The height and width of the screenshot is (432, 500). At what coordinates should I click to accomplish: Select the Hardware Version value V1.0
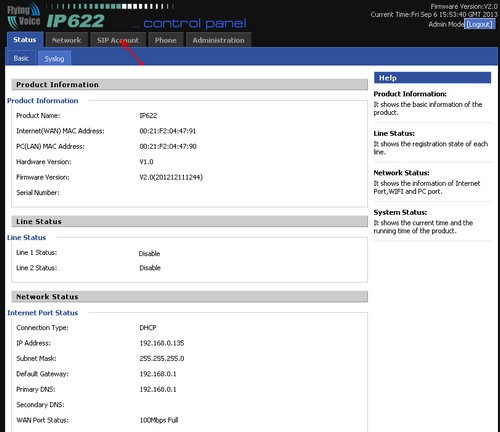coord(146,162)
